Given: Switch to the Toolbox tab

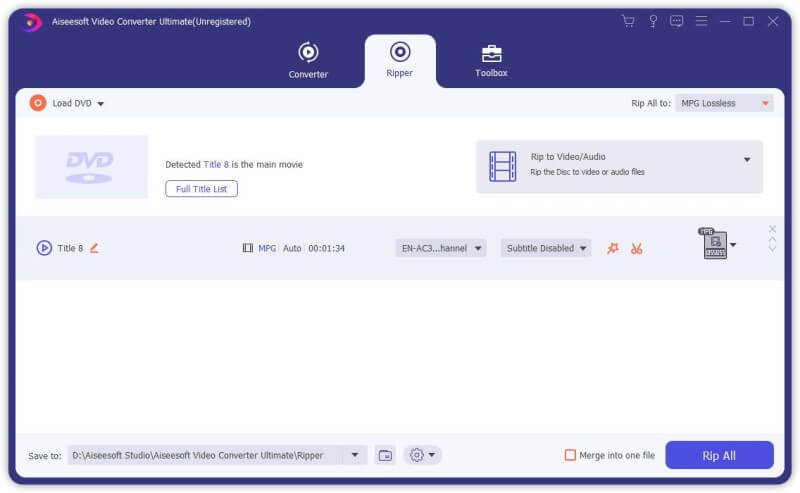Looking at the screenshot, I should (x=491, y=60).
